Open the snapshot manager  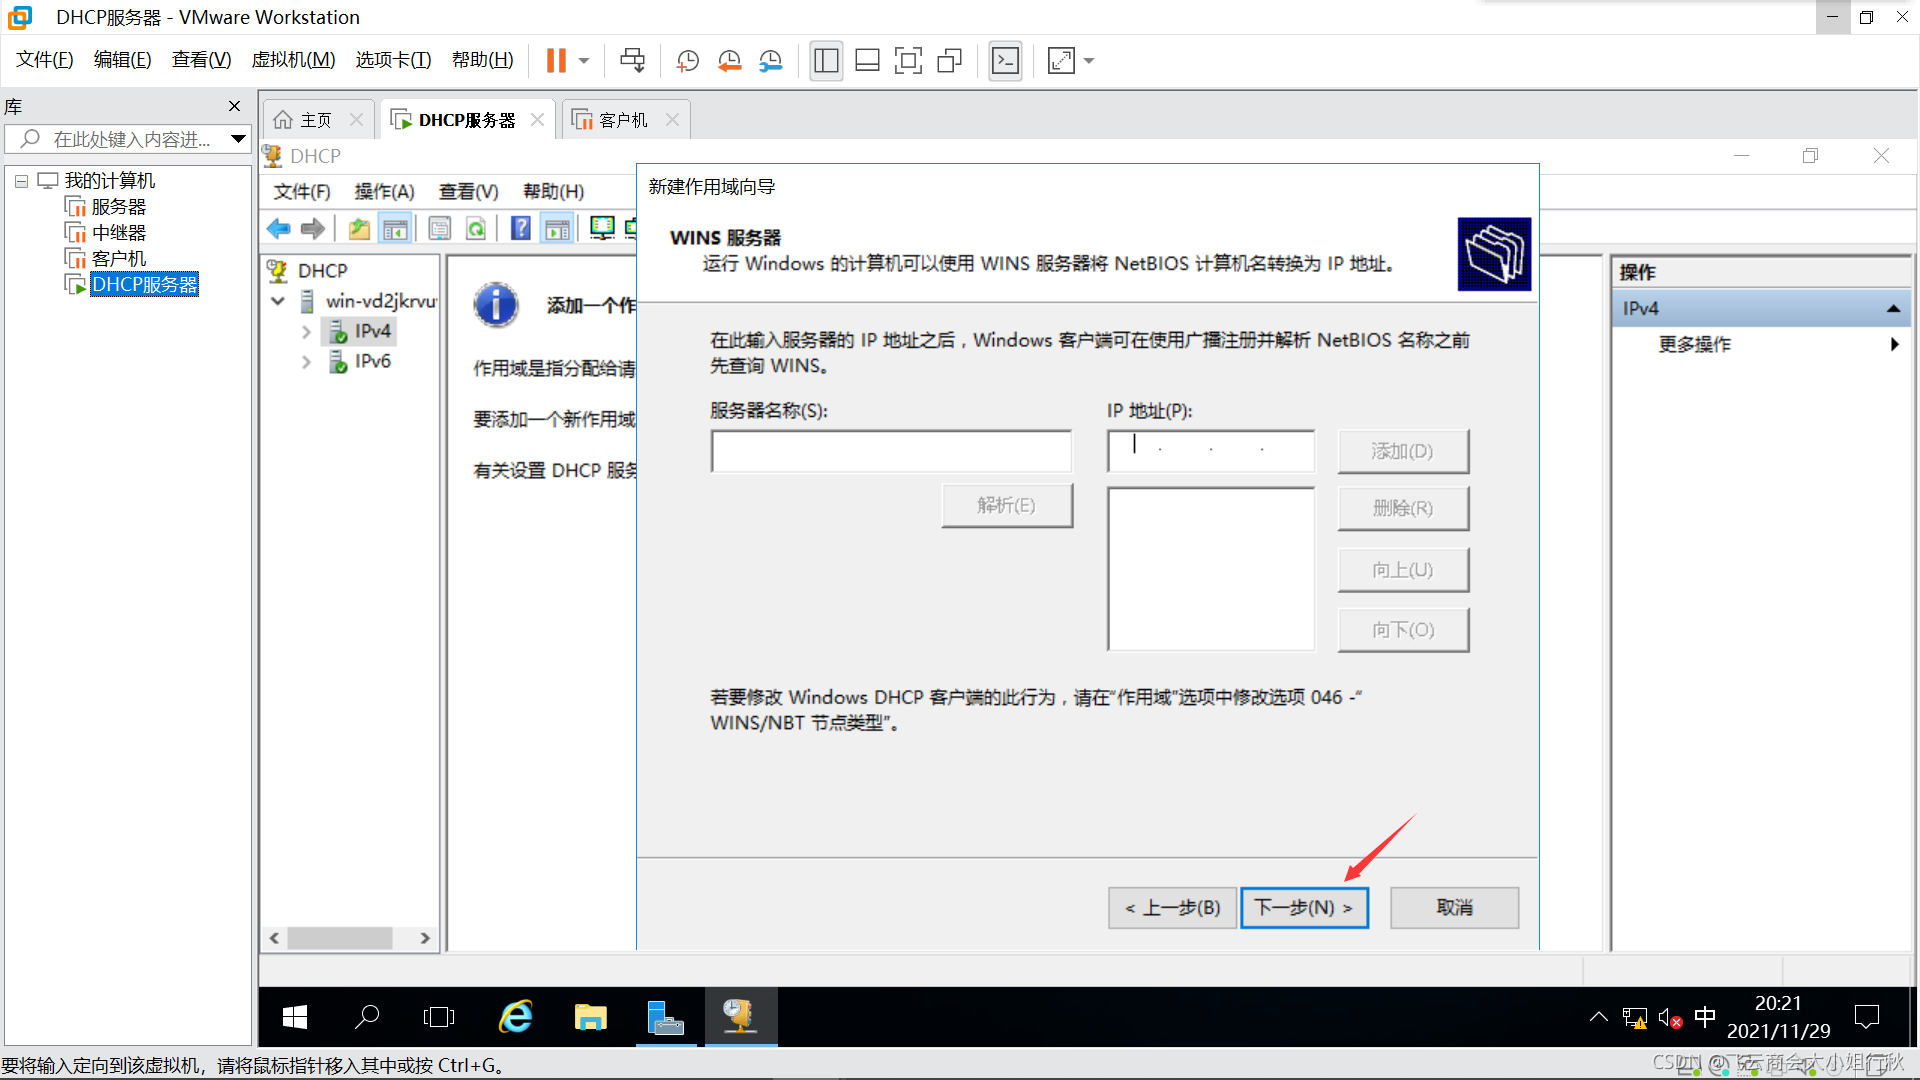click(x=770, y=61)
